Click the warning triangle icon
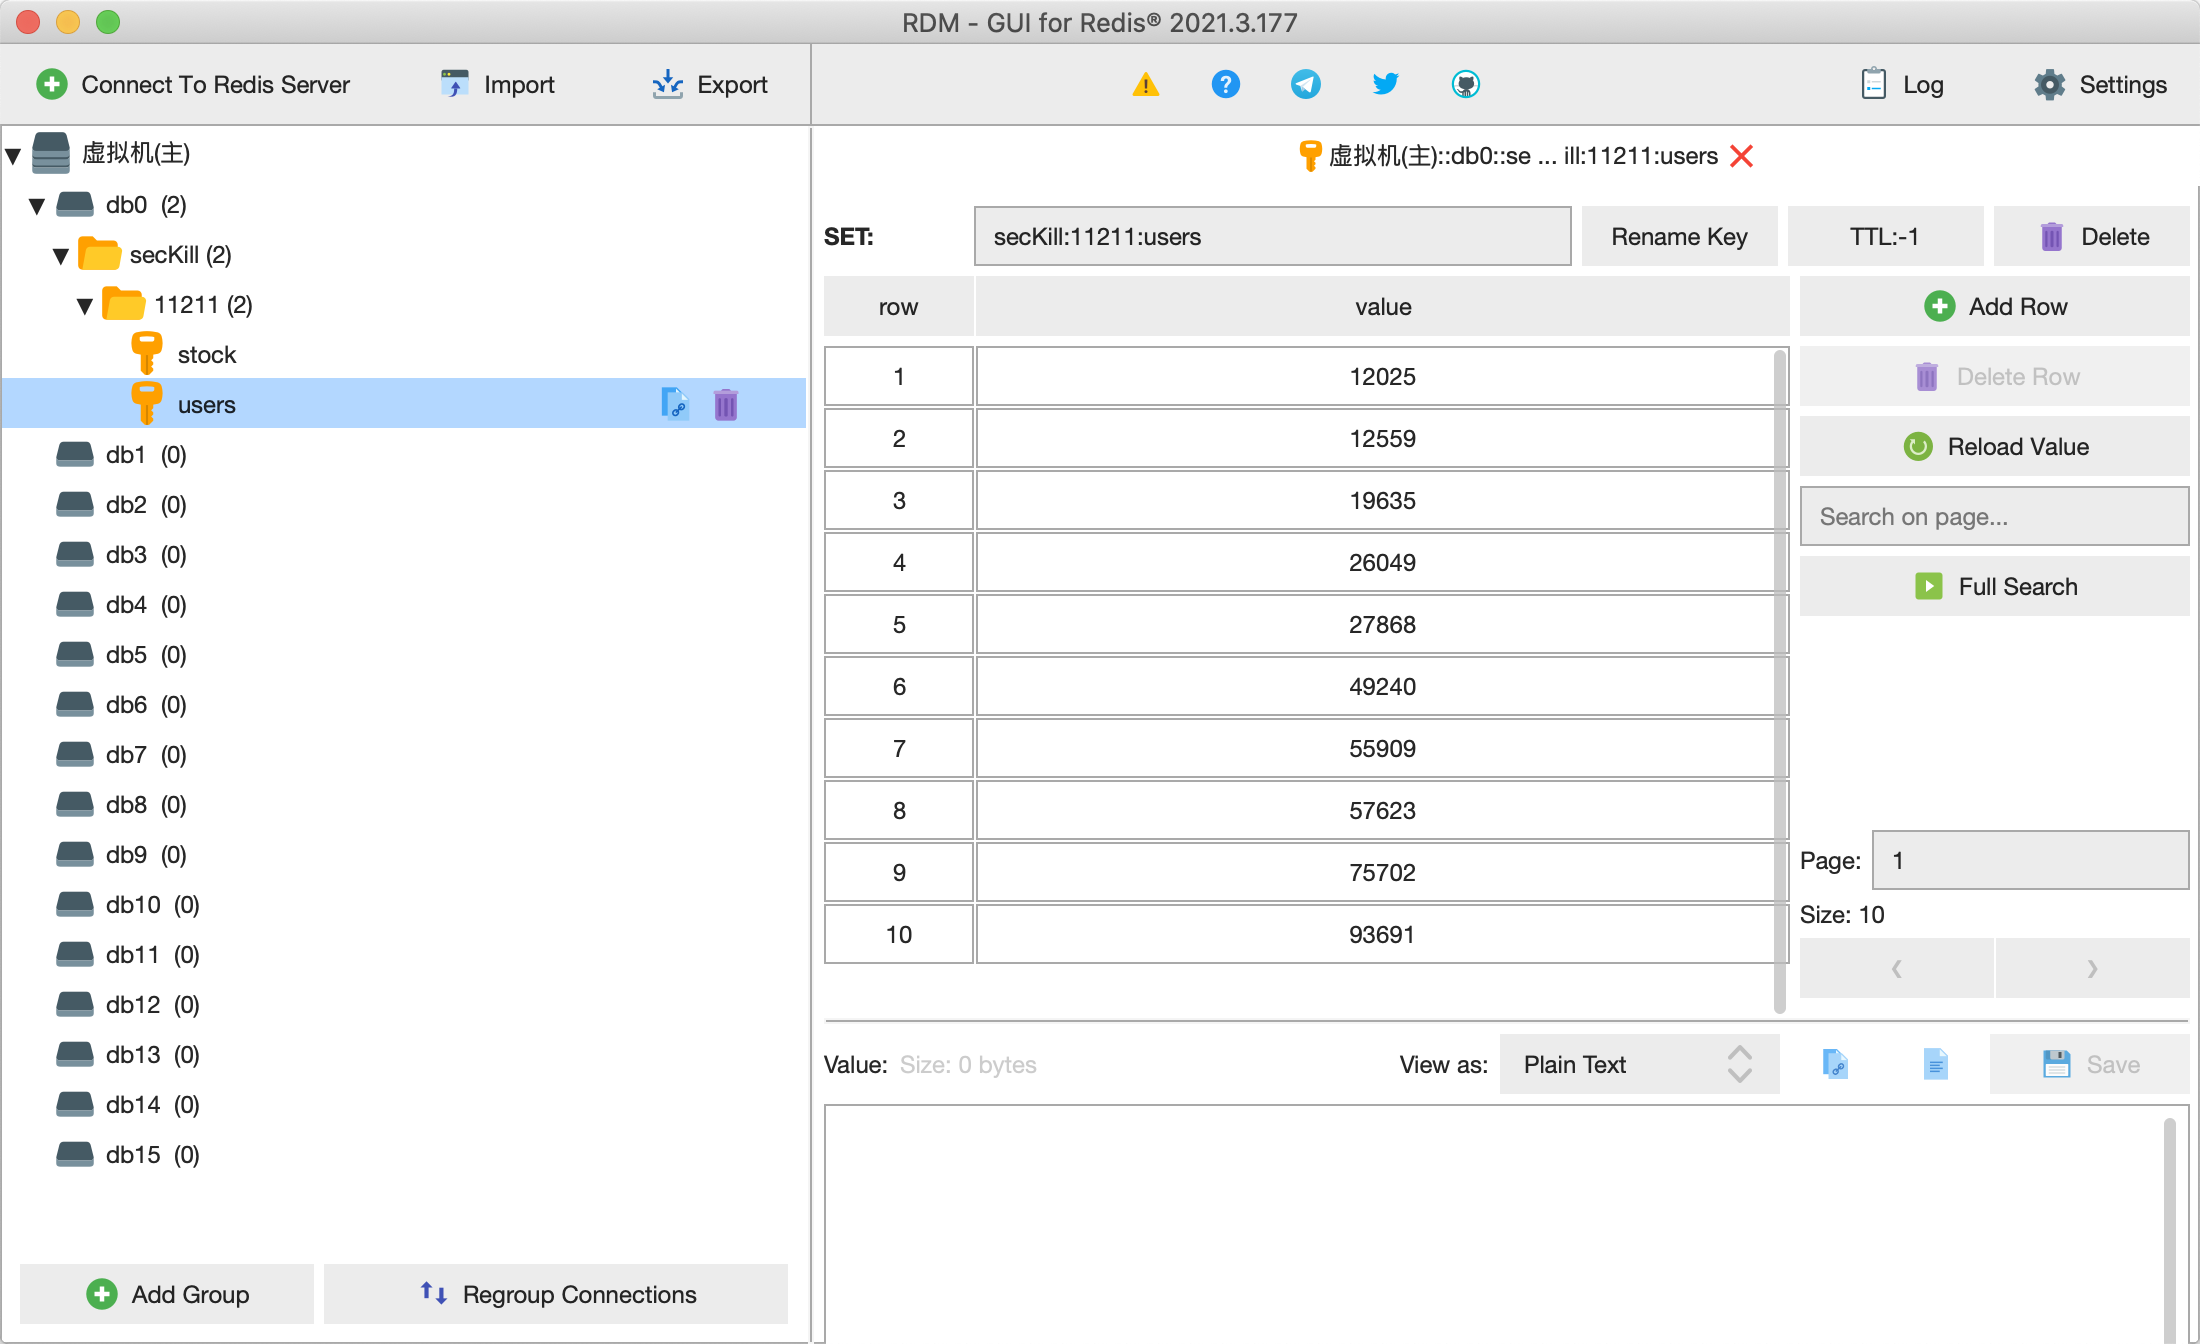This screenshot has width=2200, height=1344. click(x=1145, y=85)
